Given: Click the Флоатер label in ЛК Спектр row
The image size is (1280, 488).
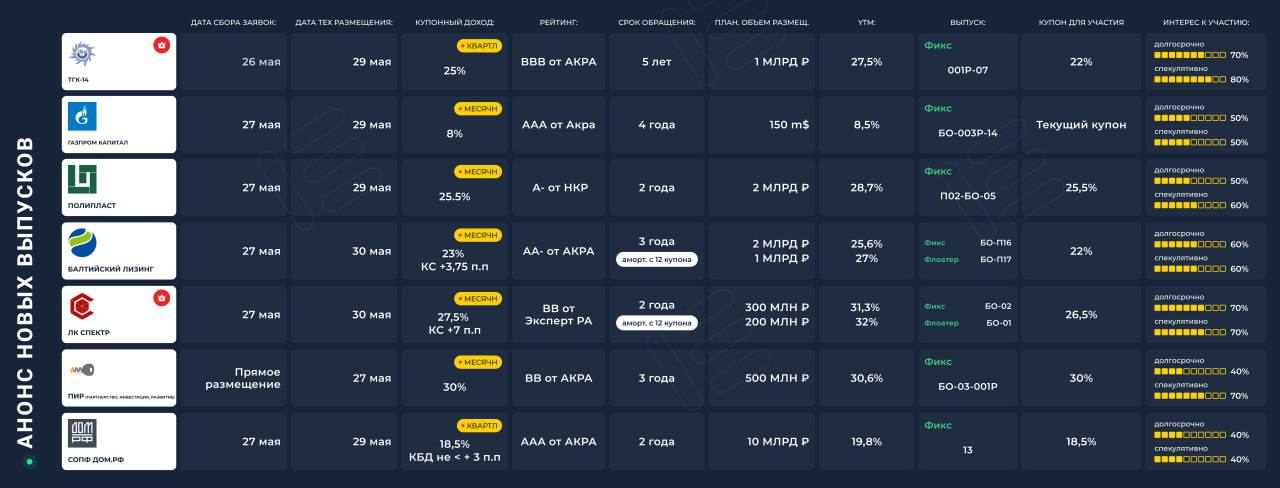Looking at the screenshot, I should 942,323.
